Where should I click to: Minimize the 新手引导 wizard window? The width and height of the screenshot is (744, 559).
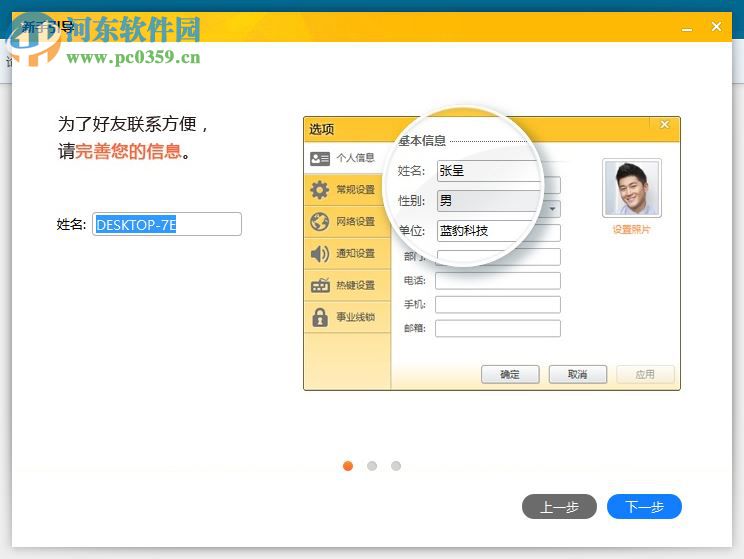click(x=687, y=28)
